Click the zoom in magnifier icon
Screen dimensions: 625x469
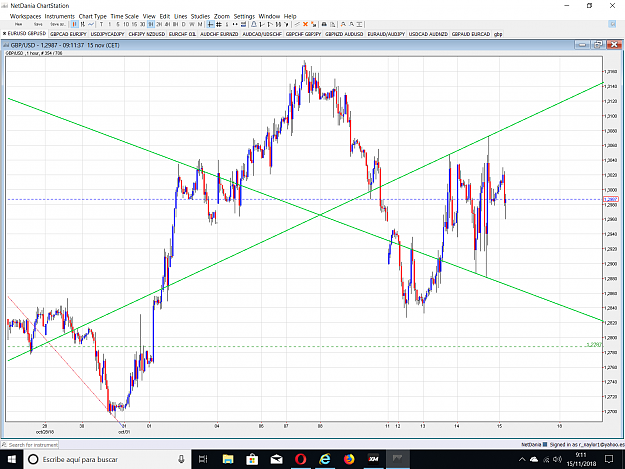(343, 24)
